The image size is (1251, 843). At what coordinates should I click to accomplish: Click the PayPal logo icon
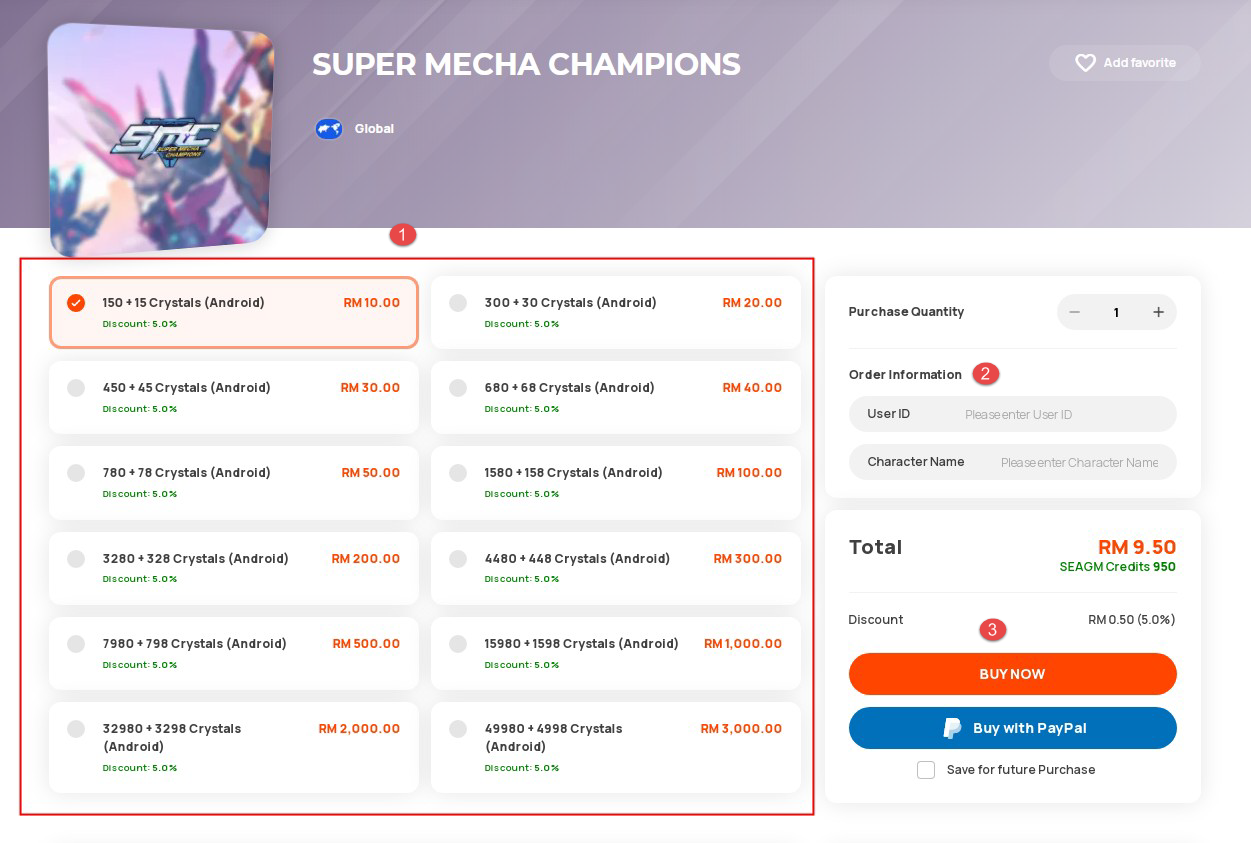point(952,728)
